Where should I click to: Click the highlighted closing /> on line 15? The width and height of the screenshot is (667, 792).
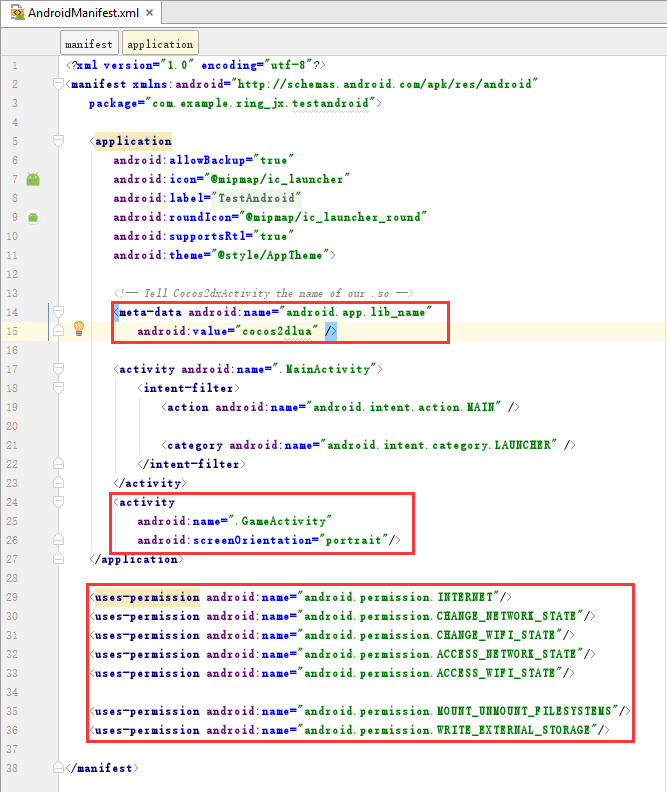(x=331, y=331)
